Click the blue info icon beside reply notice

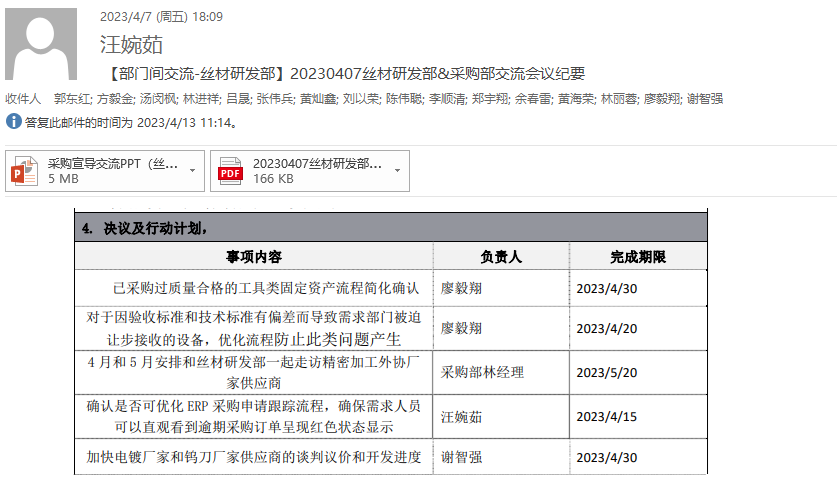pos(13,122)
